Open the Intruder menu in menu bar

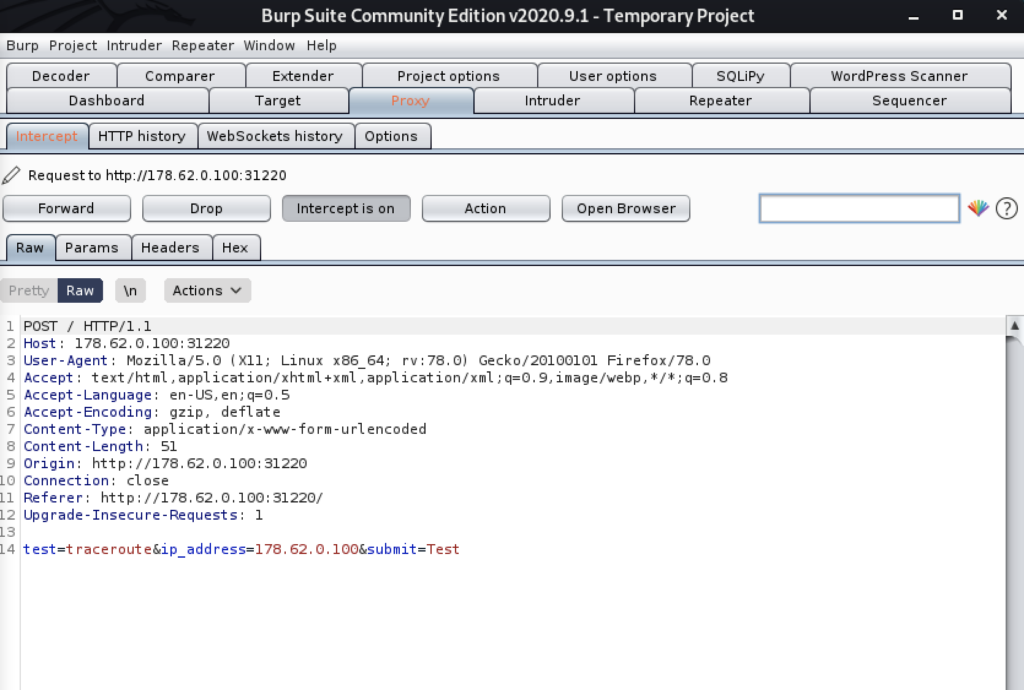pyautogui.click(x=134, y=46)
